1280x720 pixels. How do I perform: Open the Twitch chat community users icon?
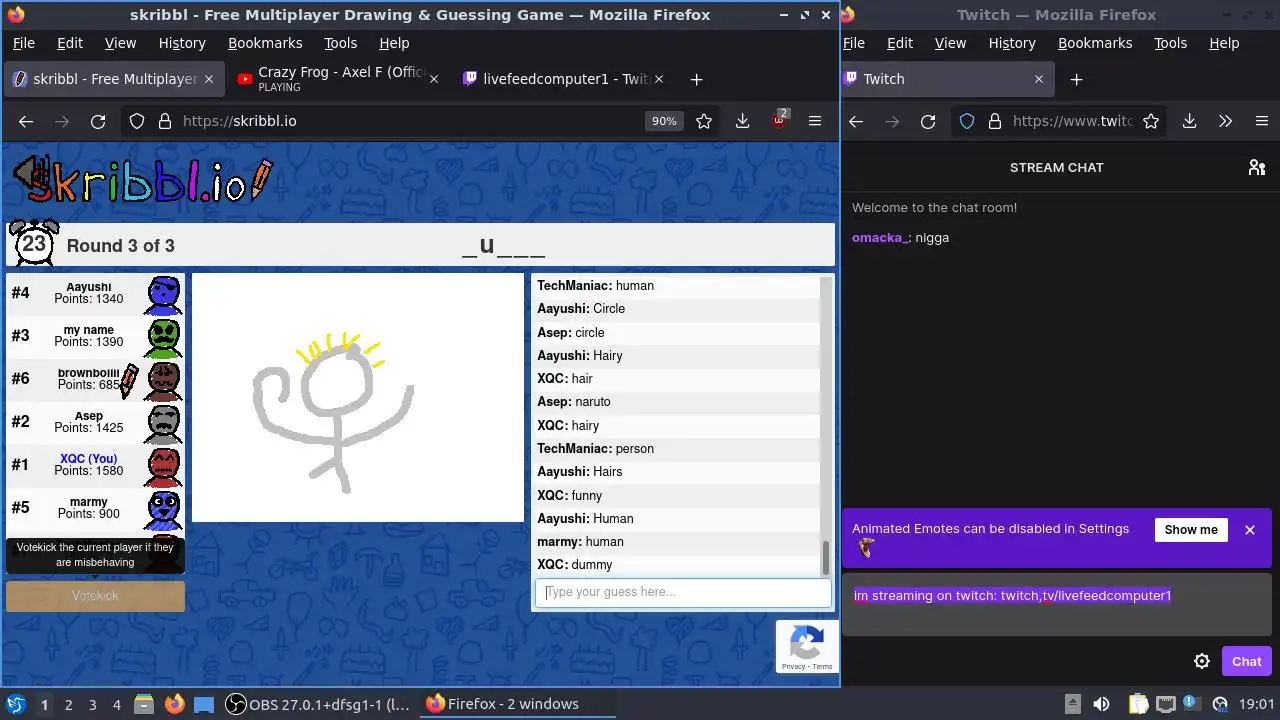pos(1257,167)
